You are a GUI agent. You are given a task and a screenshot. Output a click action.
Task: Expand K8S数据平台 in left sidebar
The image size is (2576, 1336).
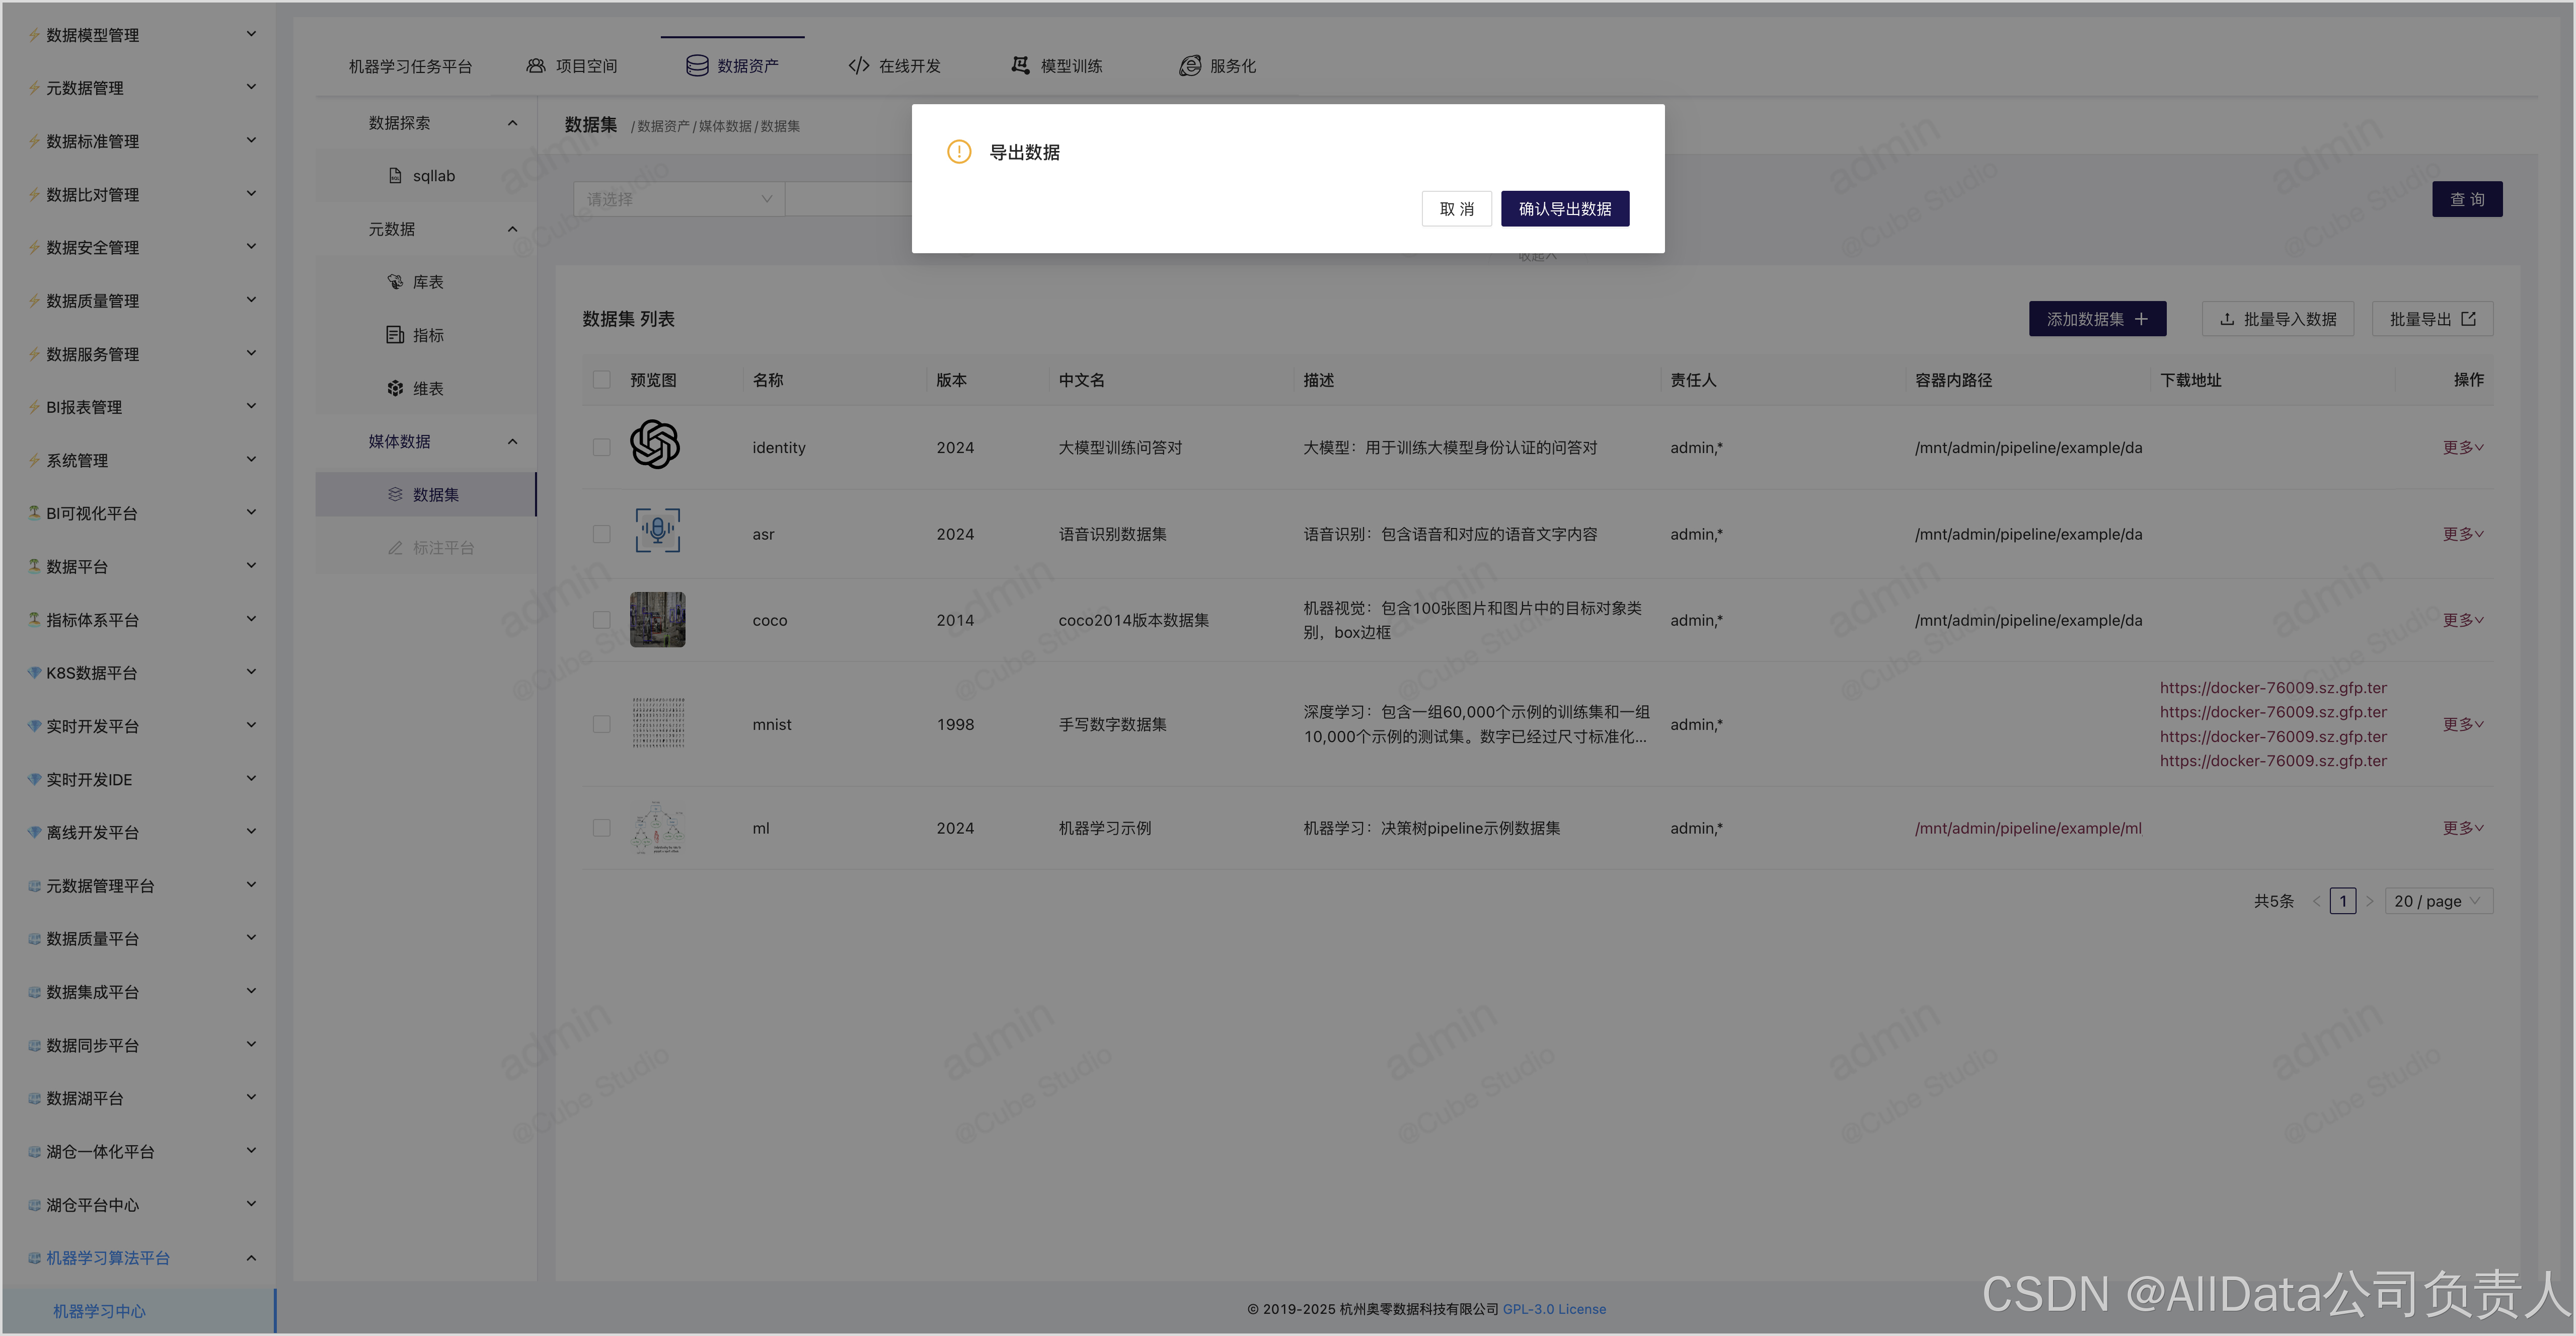point(140,673)
